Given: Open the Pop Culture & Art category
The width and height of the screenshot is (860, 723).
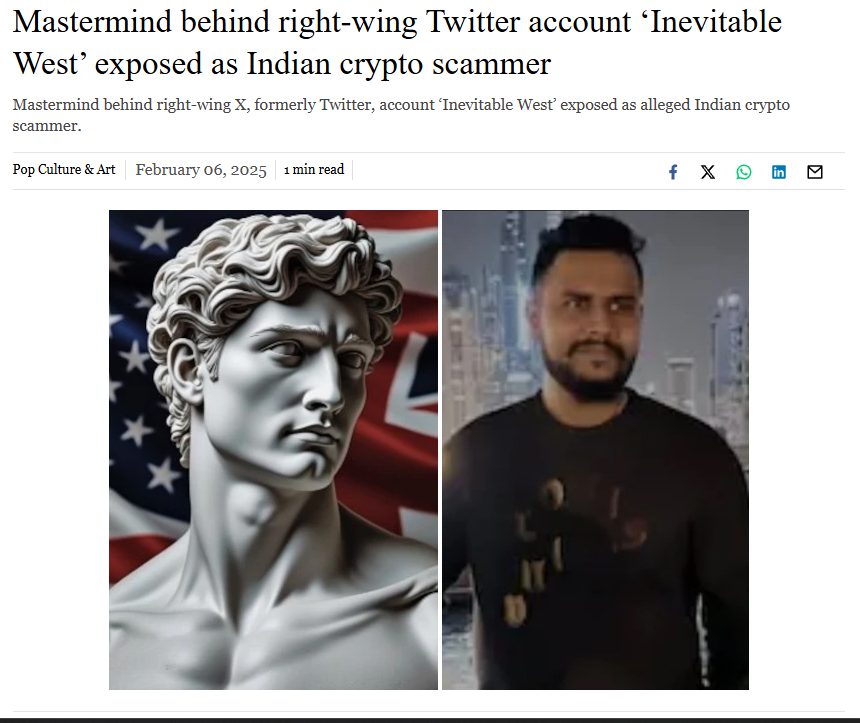Looking at the screenshot, I should (64, 170).
